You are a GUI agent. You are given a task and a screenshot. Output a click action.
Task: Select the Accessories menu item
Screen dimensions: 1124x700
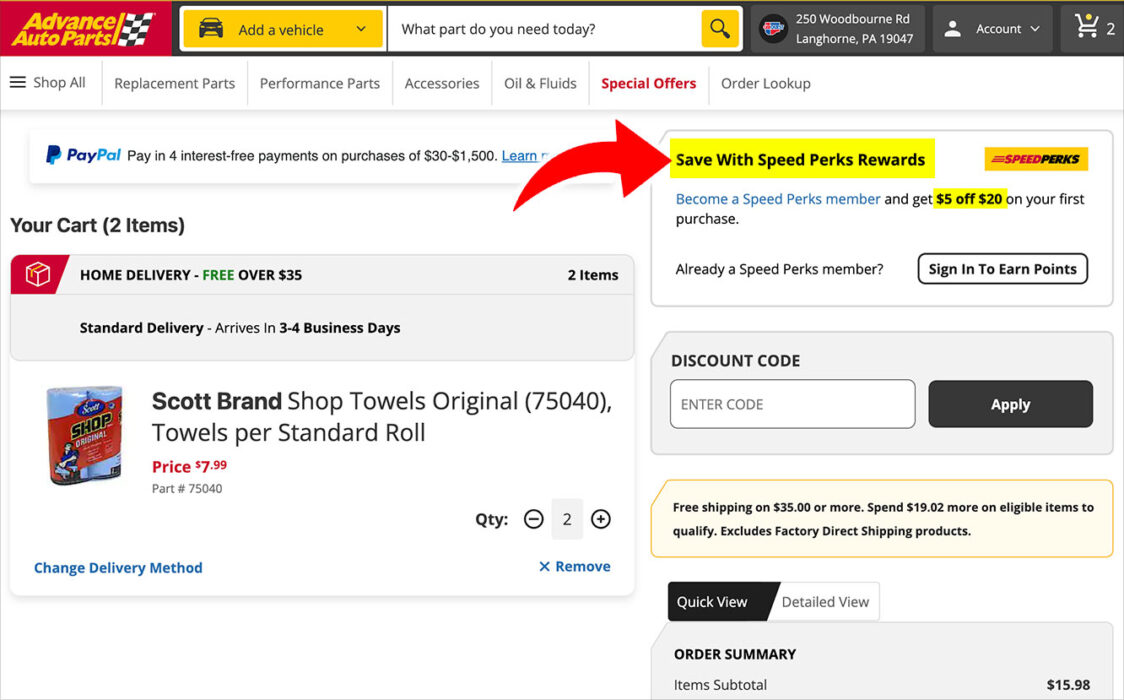(x=442, y=83)
